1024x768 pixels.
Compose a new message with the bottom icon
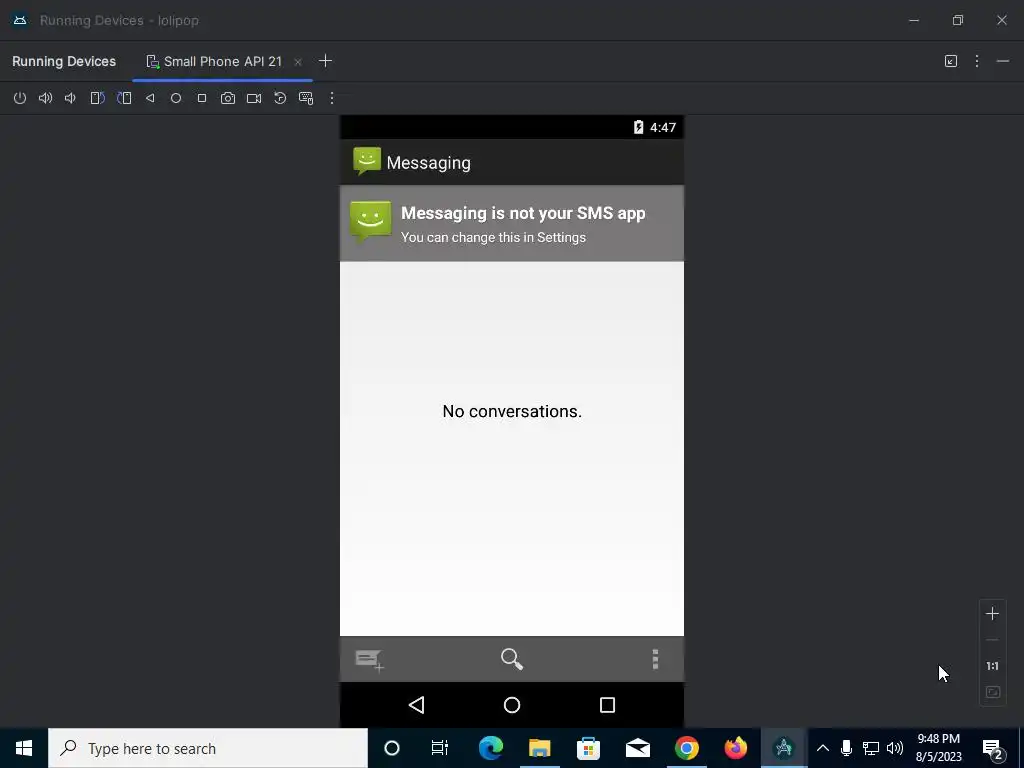tap(370, 659)
